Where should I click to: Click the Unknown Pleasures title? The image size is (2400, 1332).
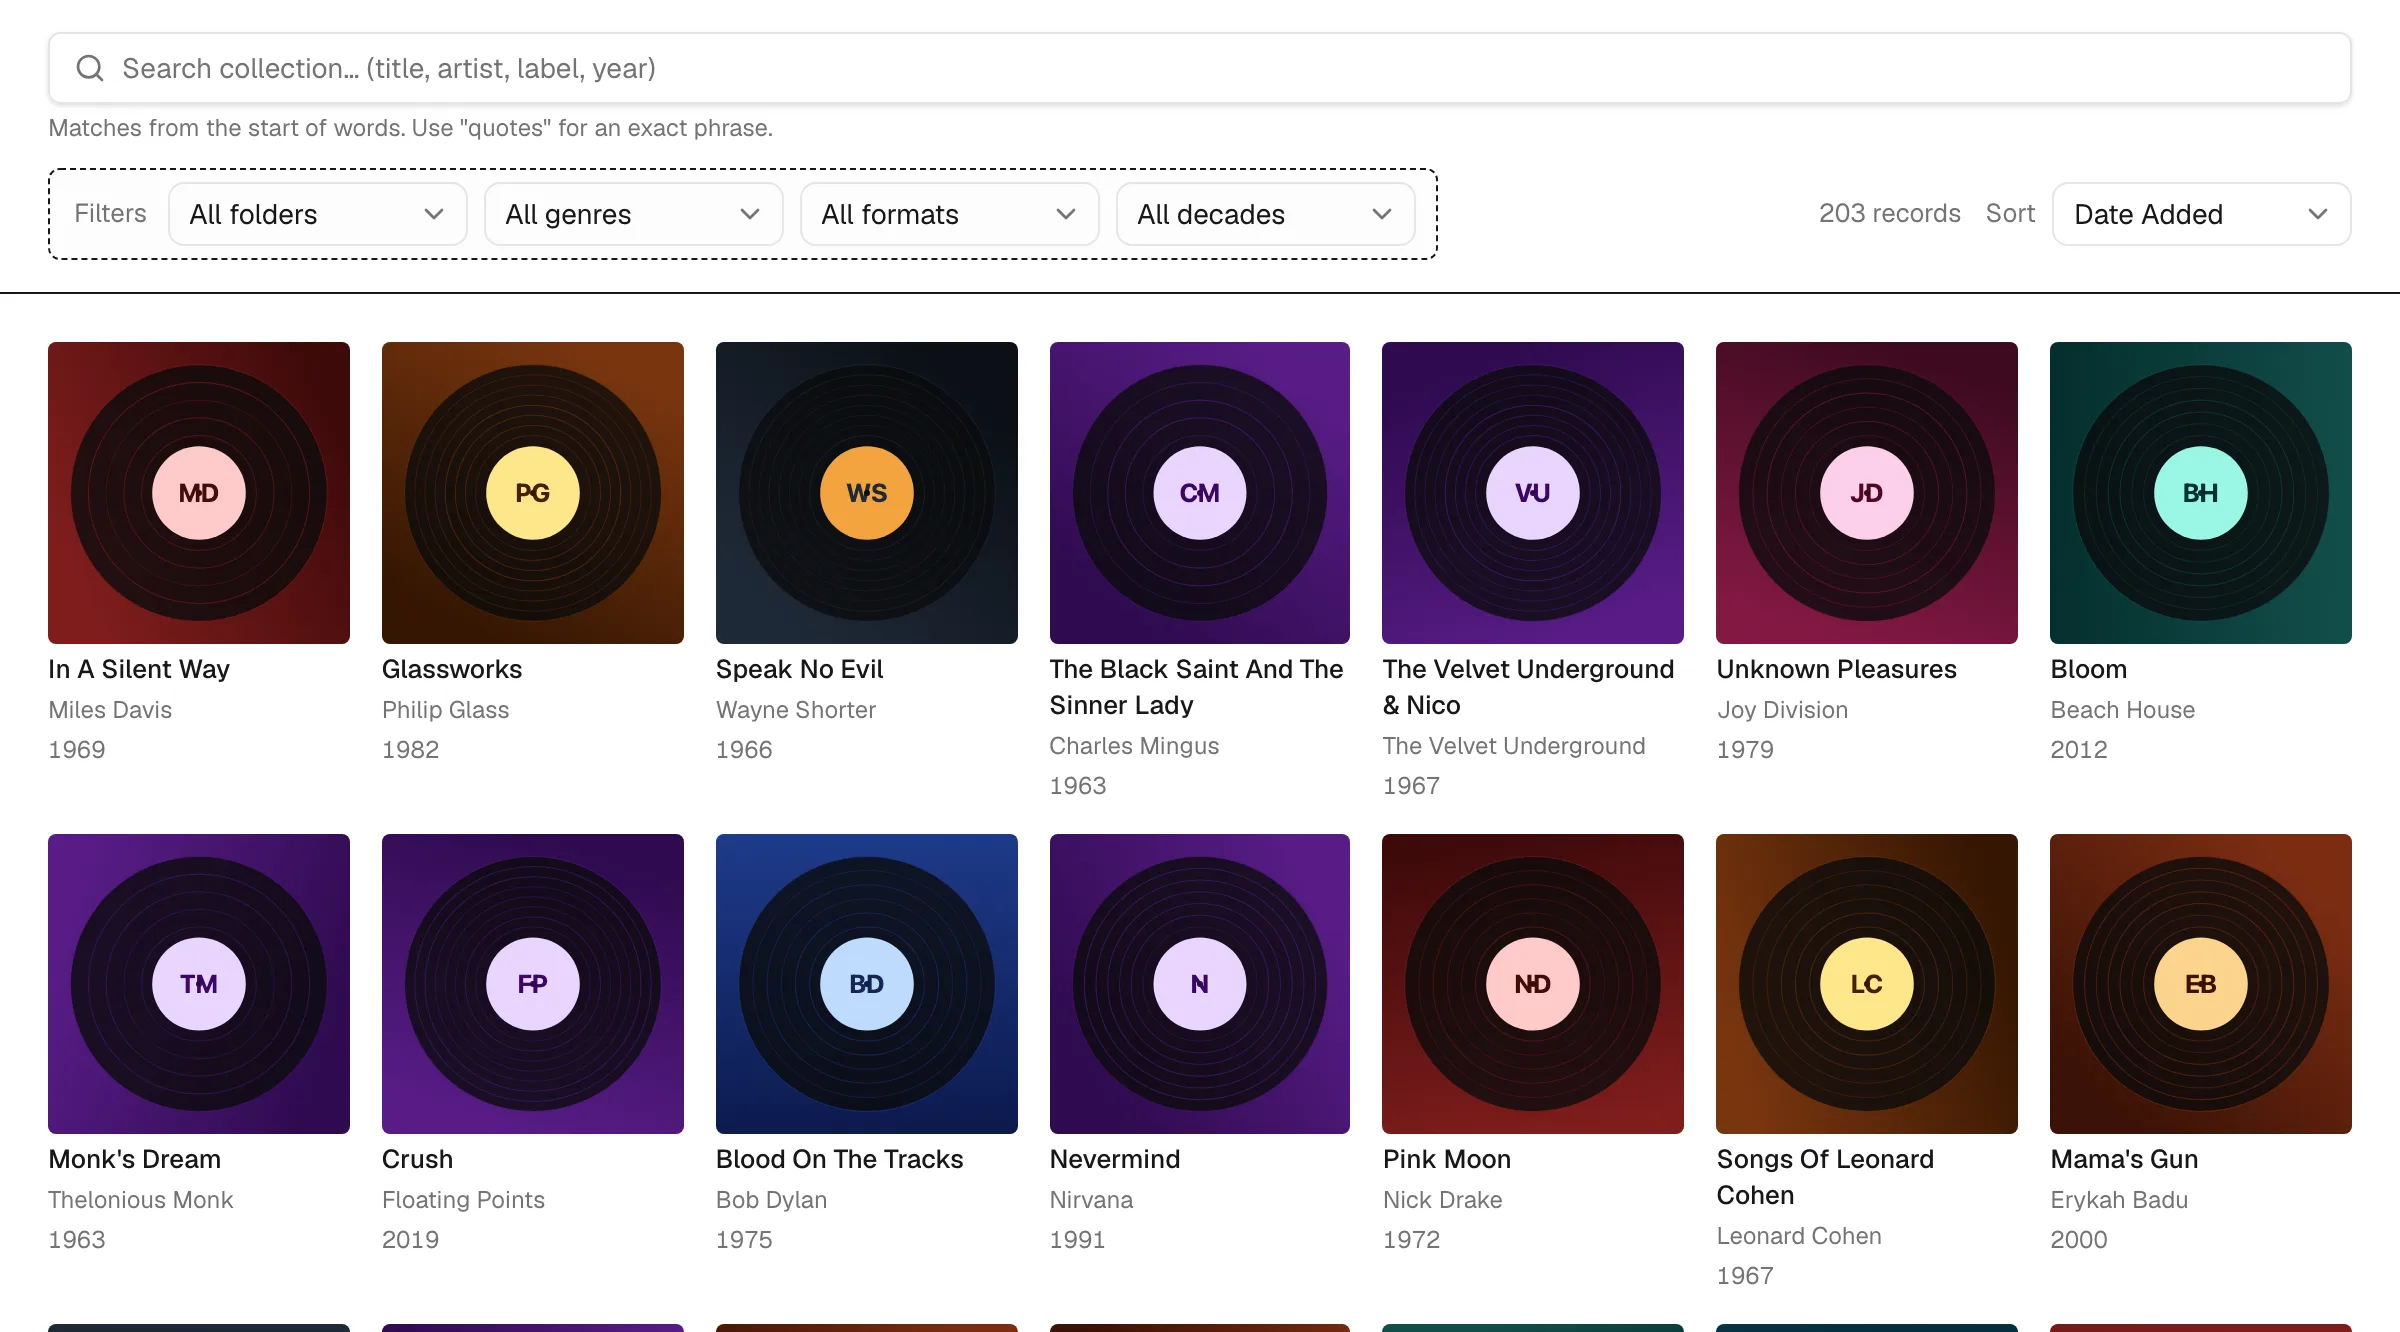coord(1837,669)
